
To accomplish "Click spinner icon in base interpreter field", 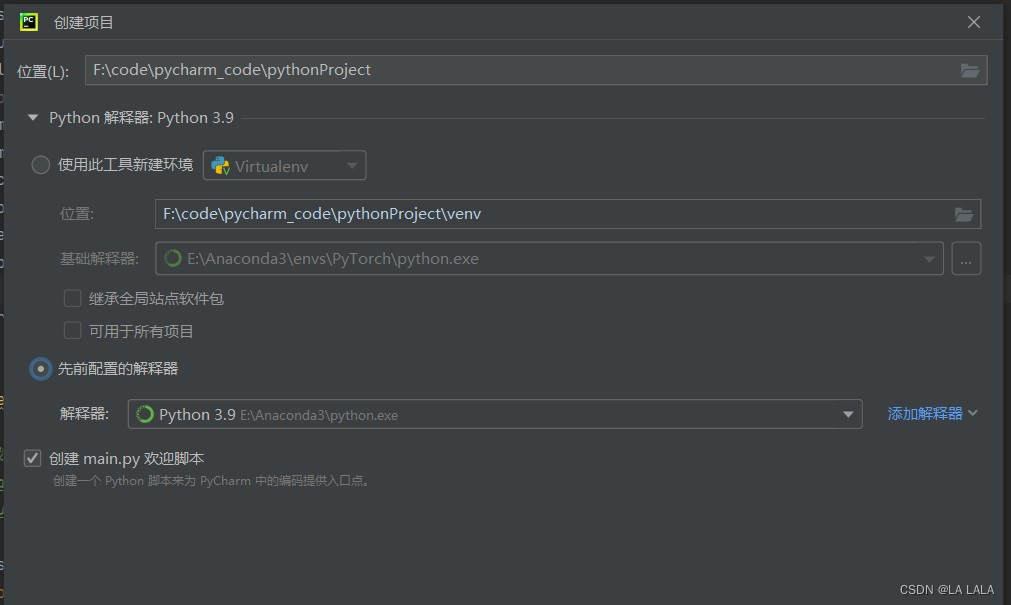I will click(x=173, y=259).
